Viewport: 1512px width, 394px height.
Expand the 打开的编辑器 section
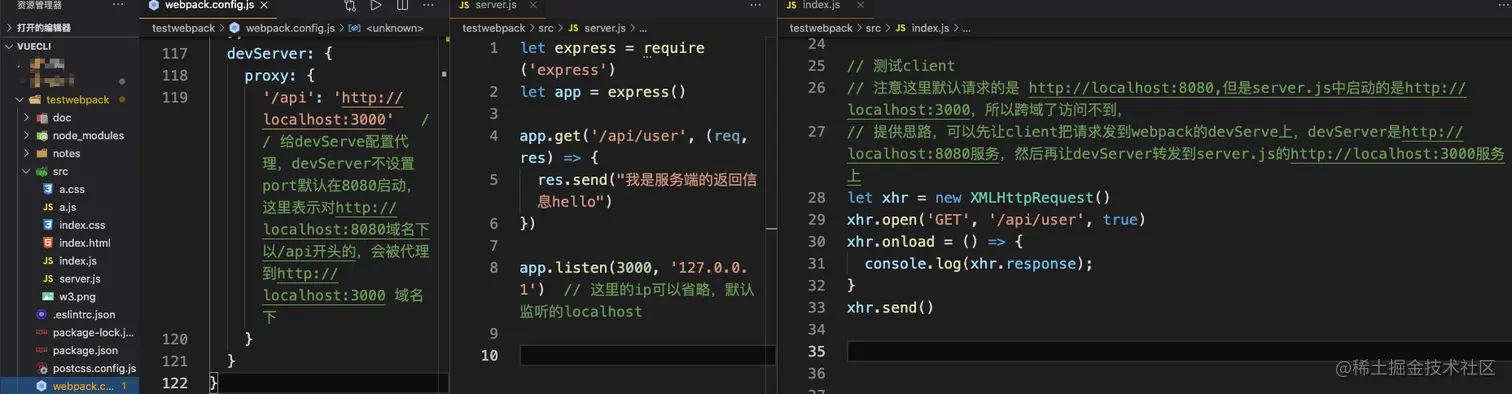coord(9,28)
